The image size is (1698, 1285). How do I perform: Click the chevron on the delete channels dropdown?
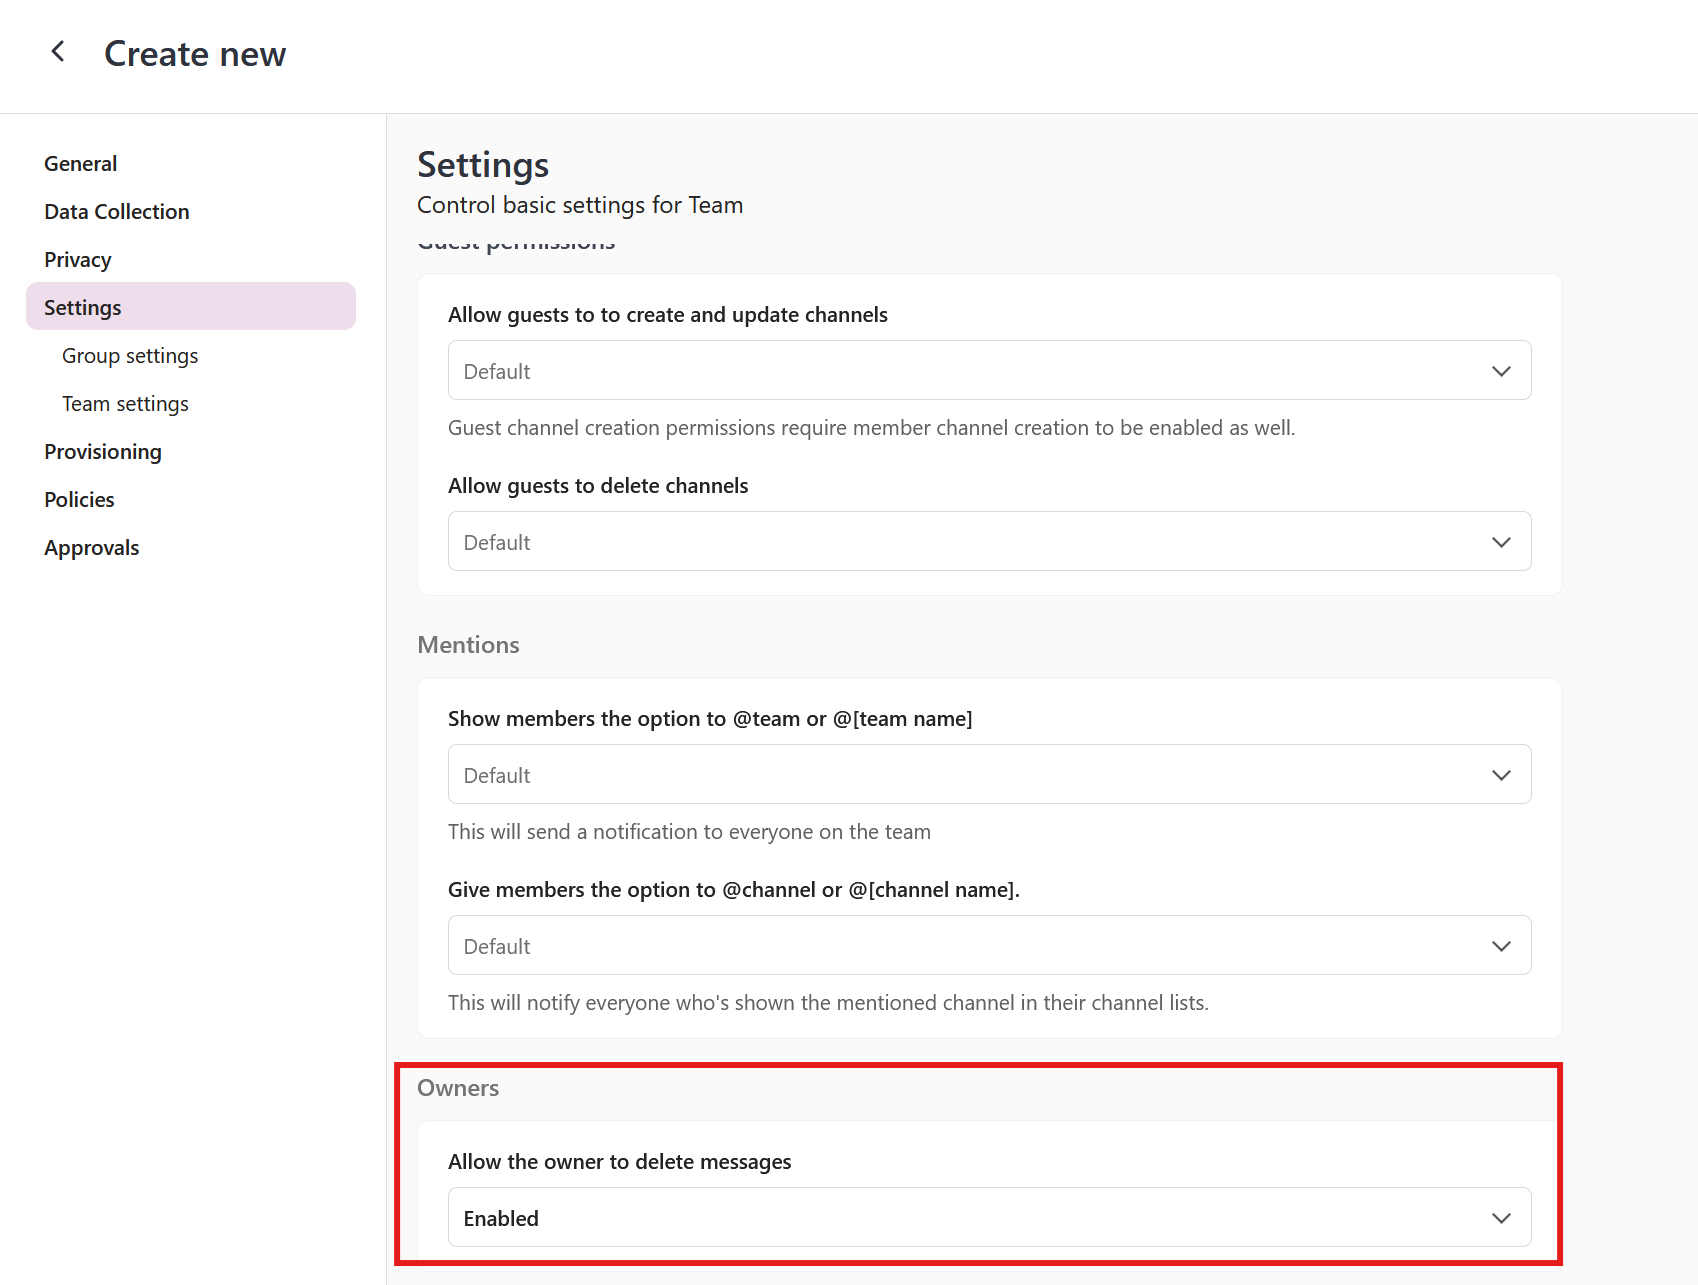pyautogui.click(x=1500, y=541)
